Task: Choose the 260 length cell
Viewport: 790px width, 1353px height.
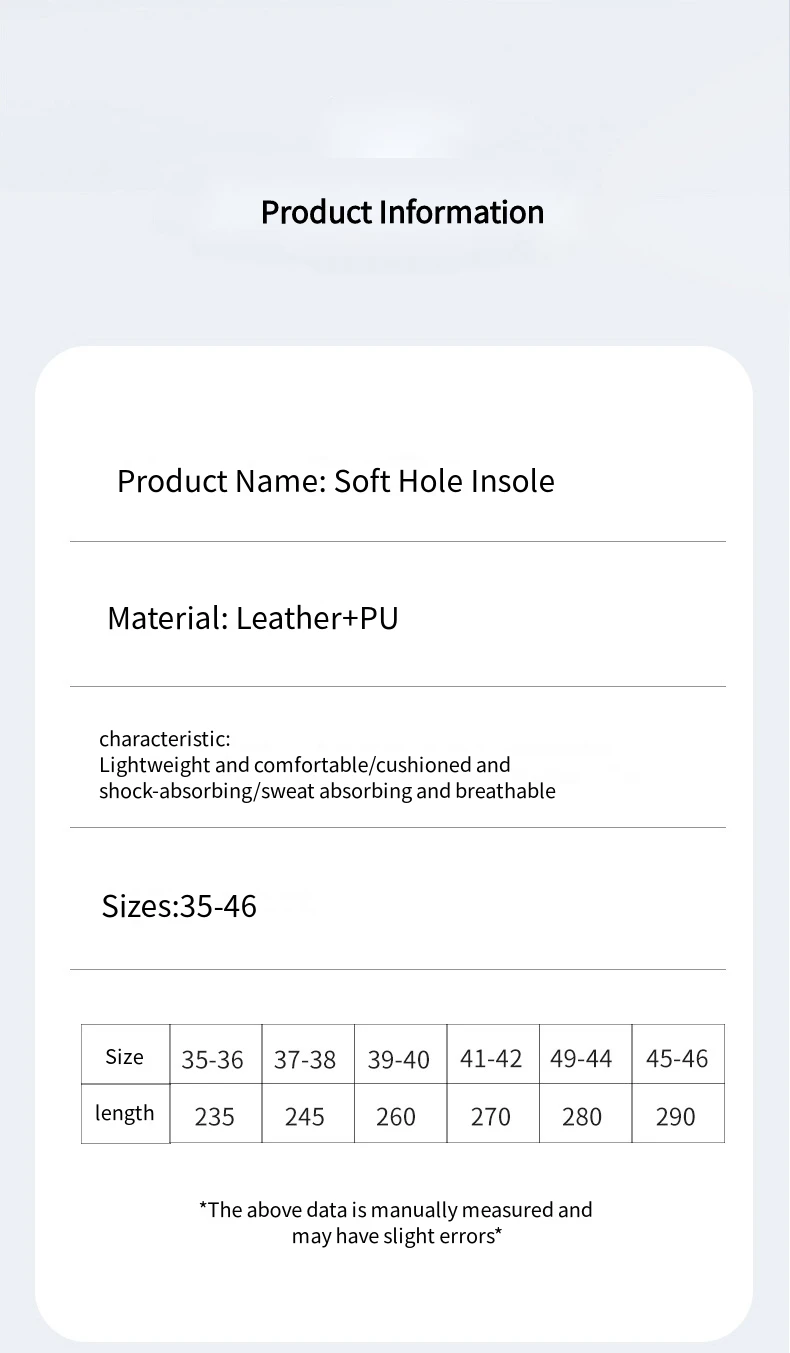Action: (396, 1117)
